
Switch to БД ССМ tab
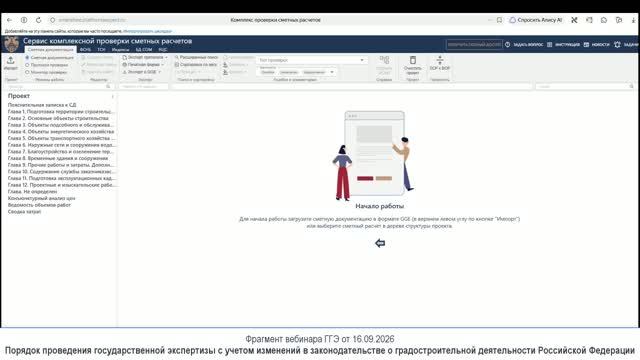[x=144, y=49]
